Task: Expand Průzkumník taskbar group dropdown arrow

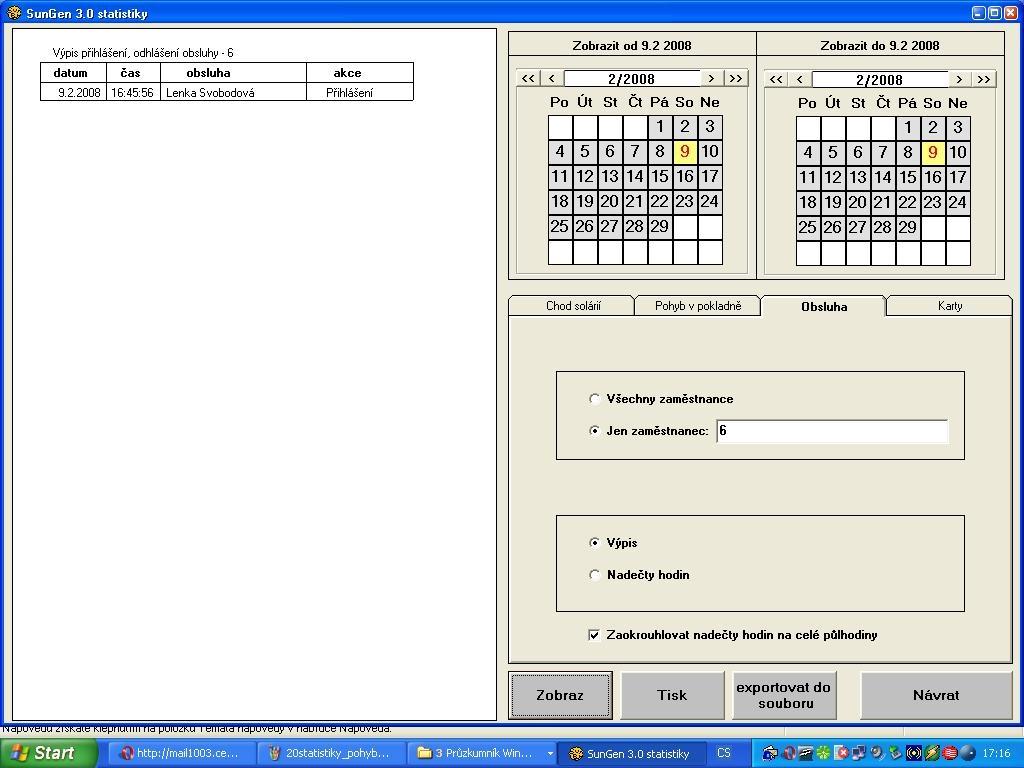Action: tap(551, 753)
